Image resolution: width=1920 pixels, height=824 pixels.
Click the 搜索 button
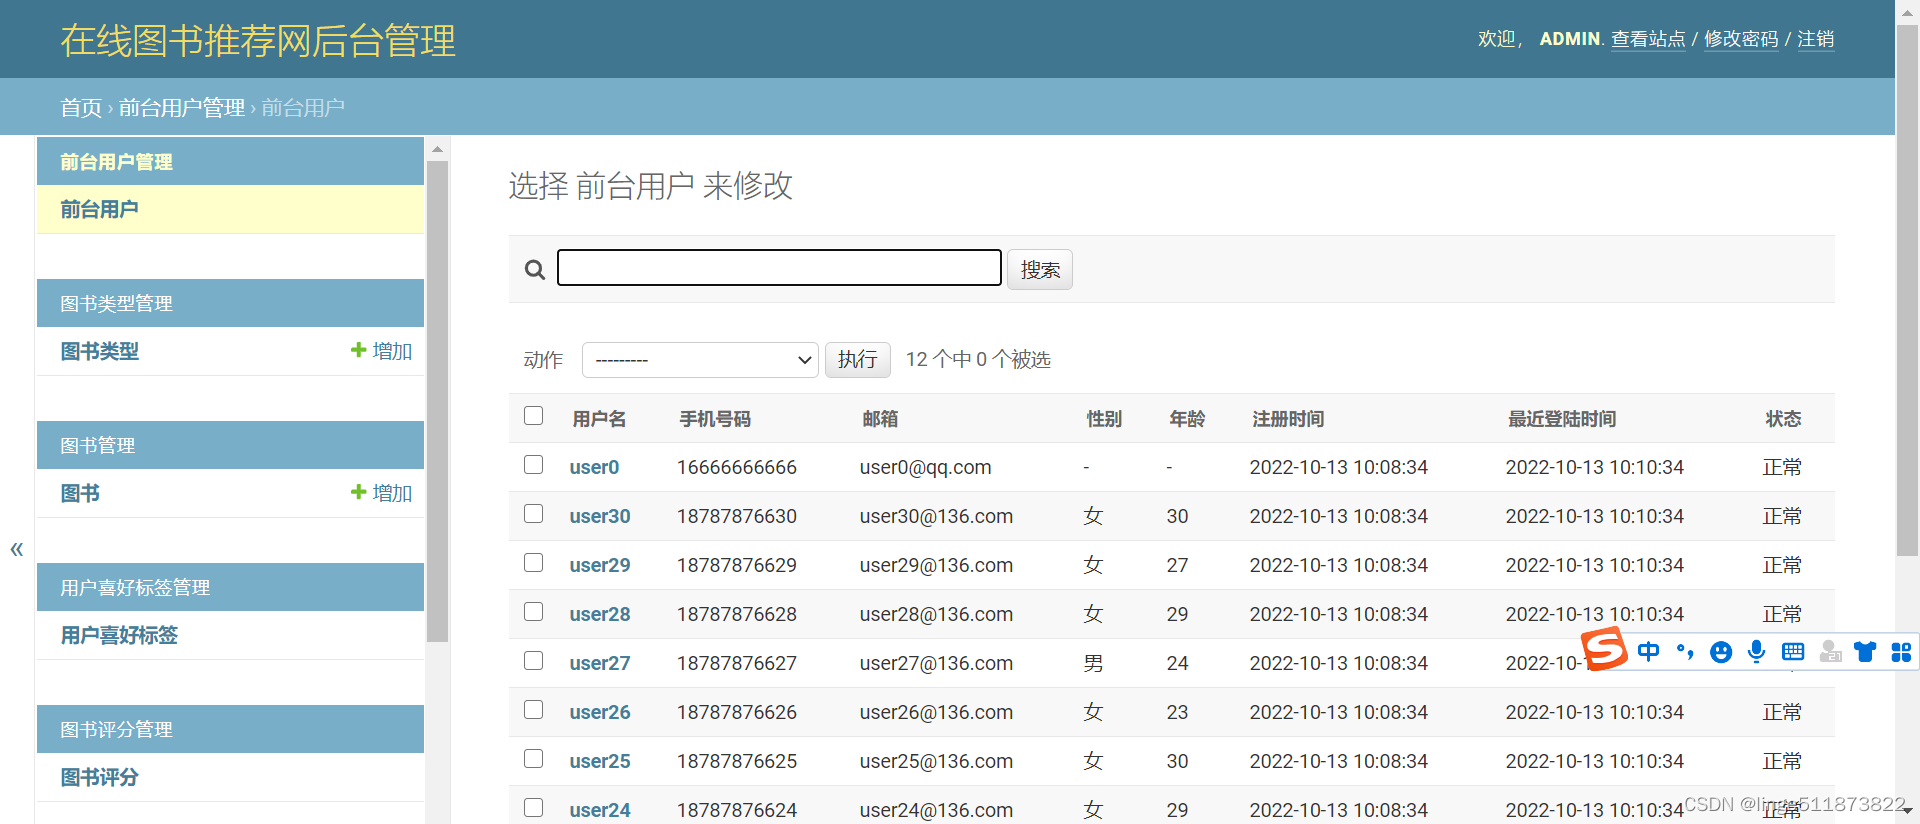[1040, 270]
